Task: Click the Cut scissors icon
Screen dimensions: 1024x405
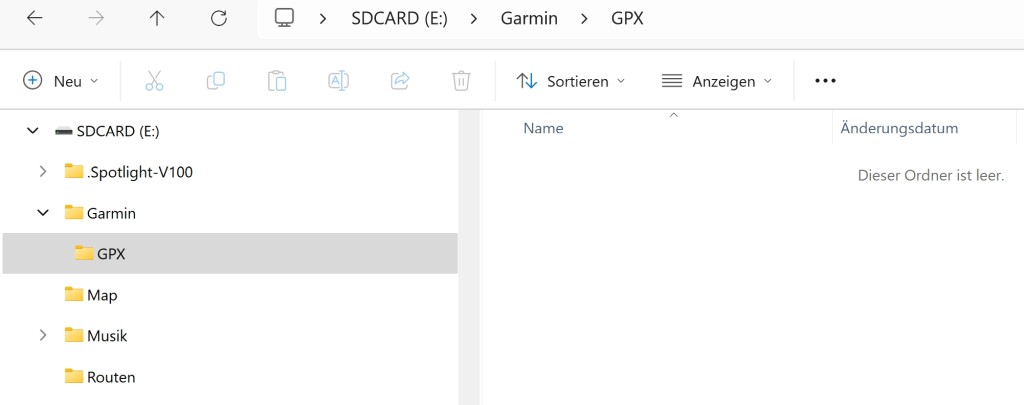Action: point(154,81)
